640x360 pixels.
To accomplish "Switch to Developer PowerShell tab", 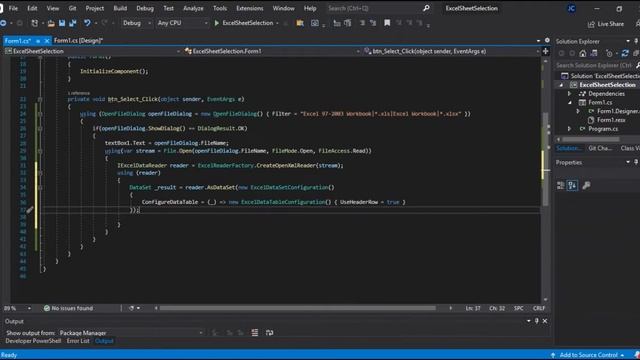I will 33,341.
